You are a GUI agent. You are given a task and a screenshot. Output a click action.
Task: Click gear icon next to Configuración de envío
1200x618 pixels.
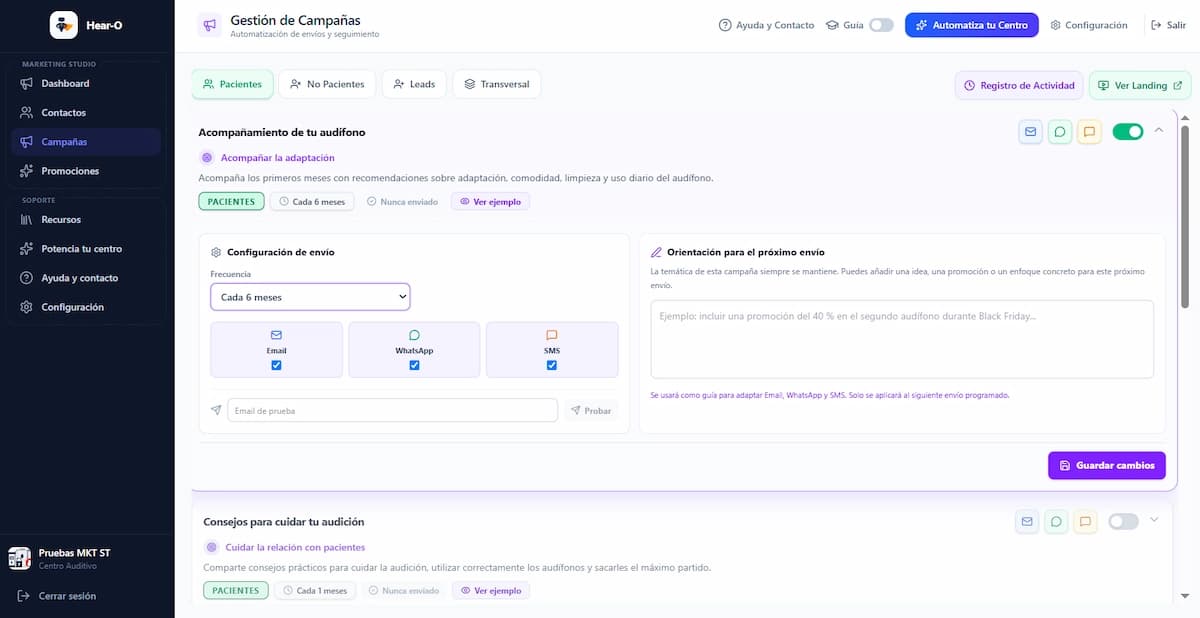point(216,252)
